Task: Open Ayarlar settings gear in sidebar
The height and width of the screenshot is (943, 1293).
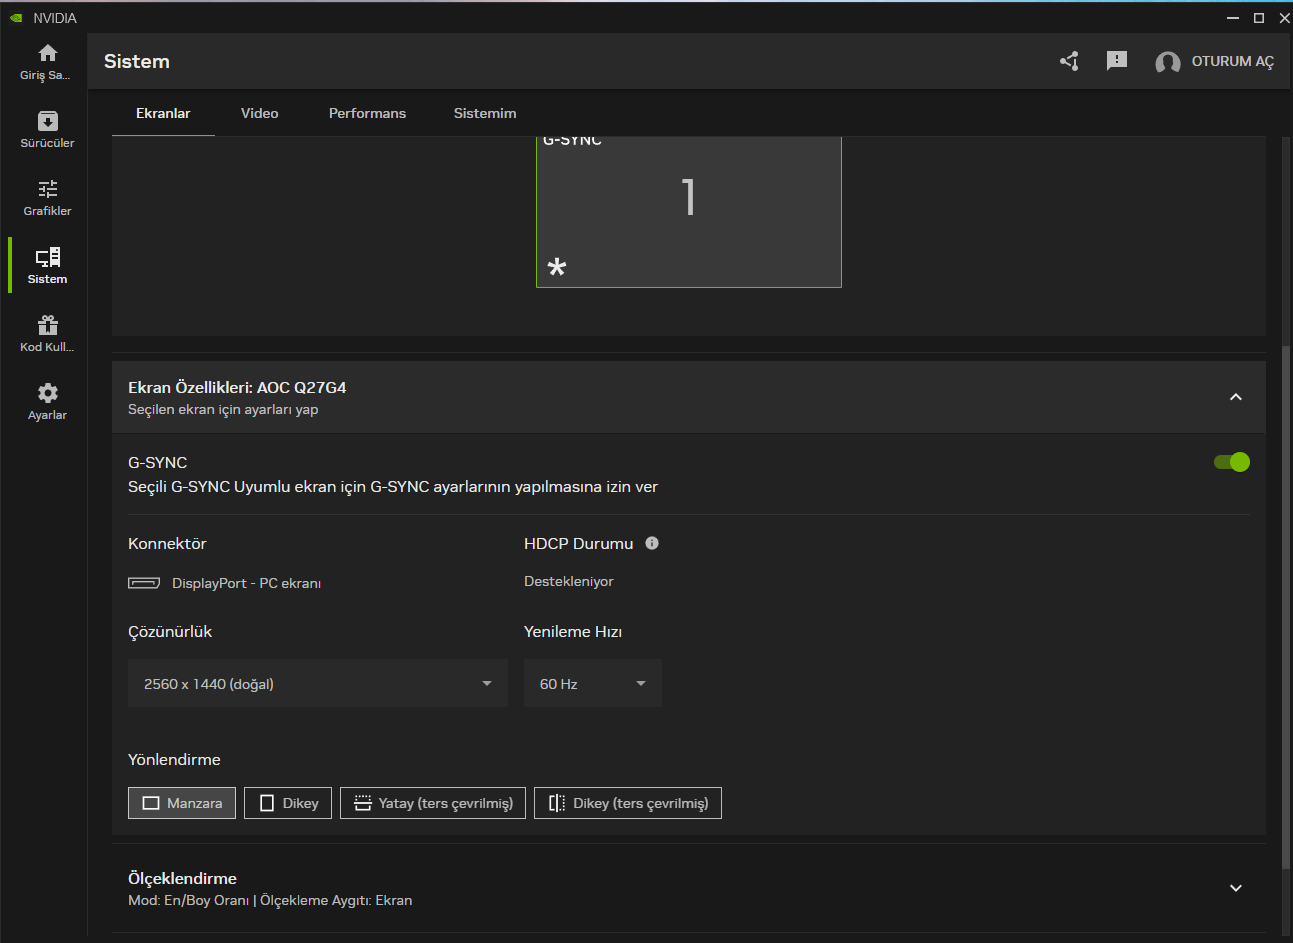Action: pos(47,401)
